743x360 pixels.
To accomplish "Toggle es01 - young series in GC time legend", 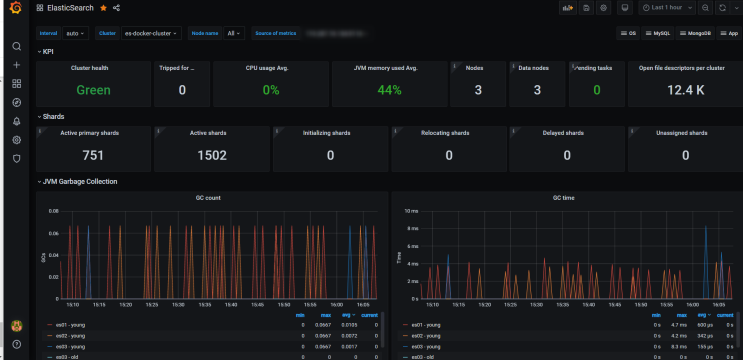I will (x=426, y=325).
